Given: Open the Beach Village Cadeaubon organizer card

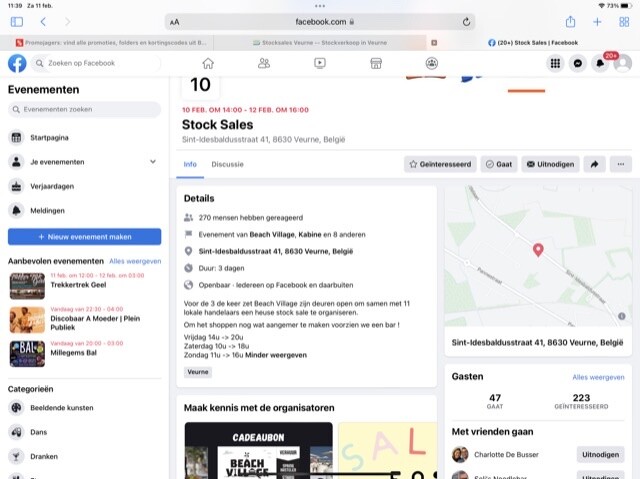Looking at the screenshot, I should pyautogui.click(x=258, y=450).
